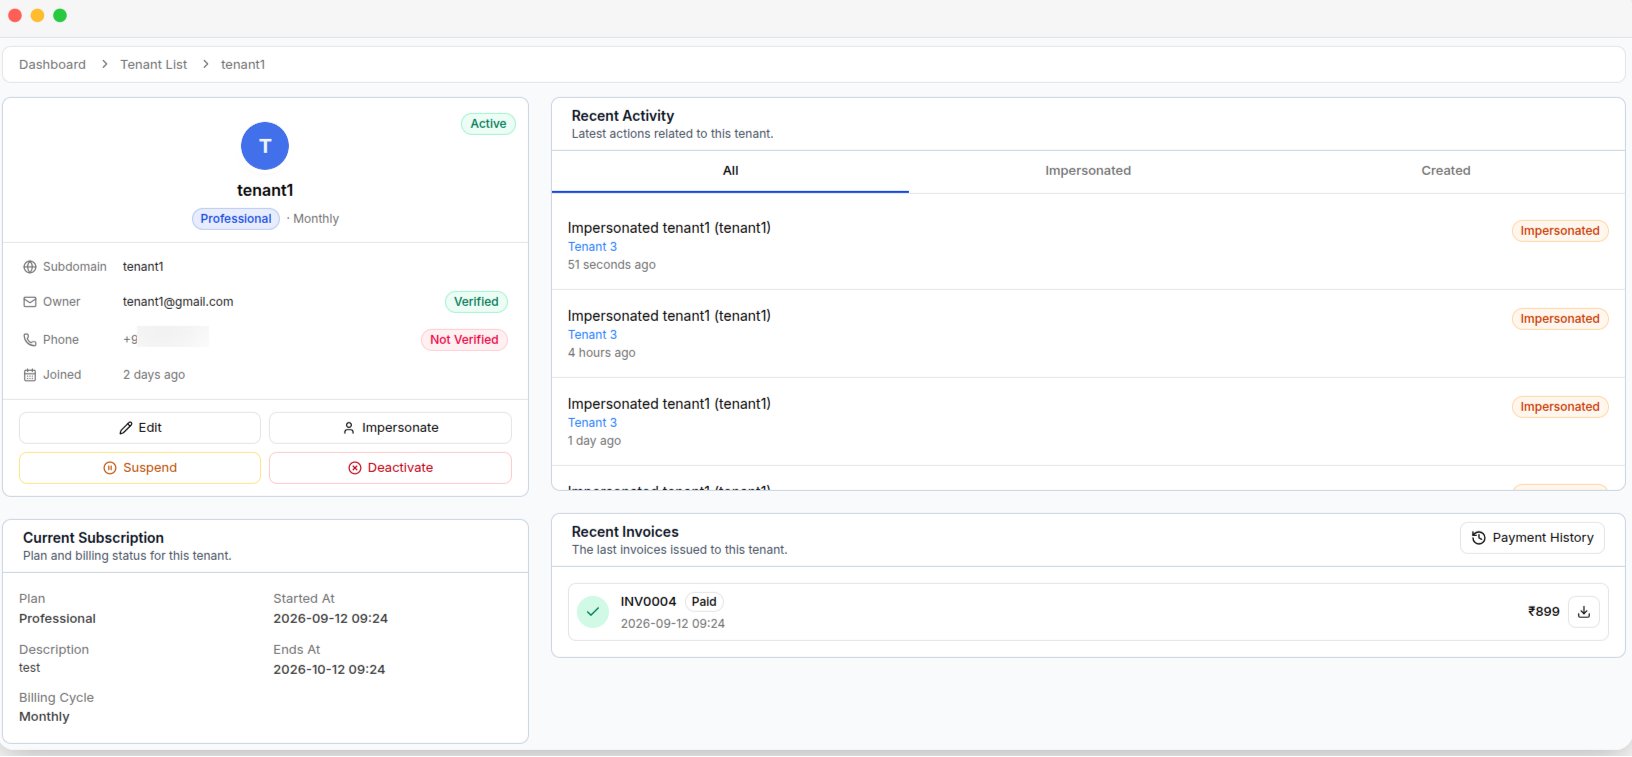The width and height of the screenshot is (1632, 757).
Task: Click the macOS green maximize window button
Action: point(60,15)
